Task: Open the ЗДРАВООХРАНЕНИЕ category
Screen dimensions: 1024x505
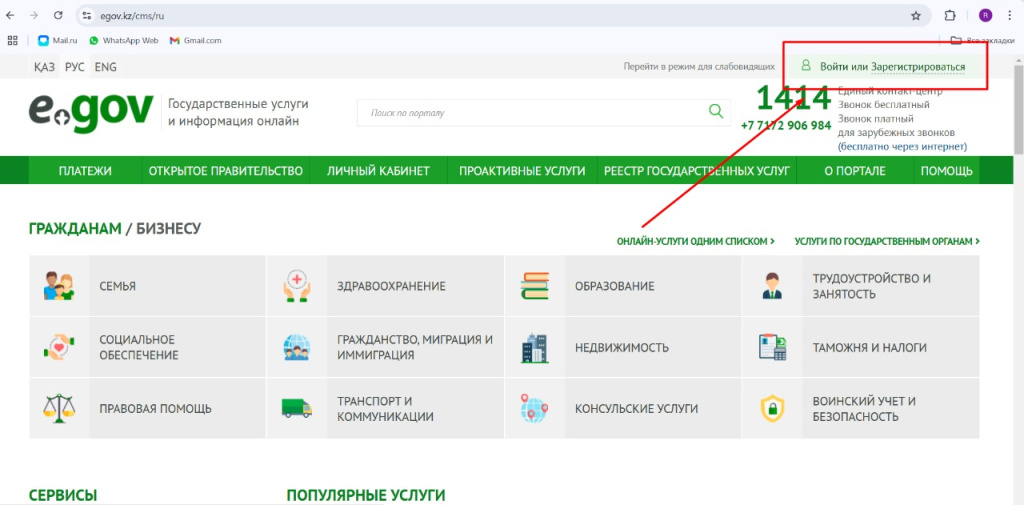Action: [x=385, y=286]
